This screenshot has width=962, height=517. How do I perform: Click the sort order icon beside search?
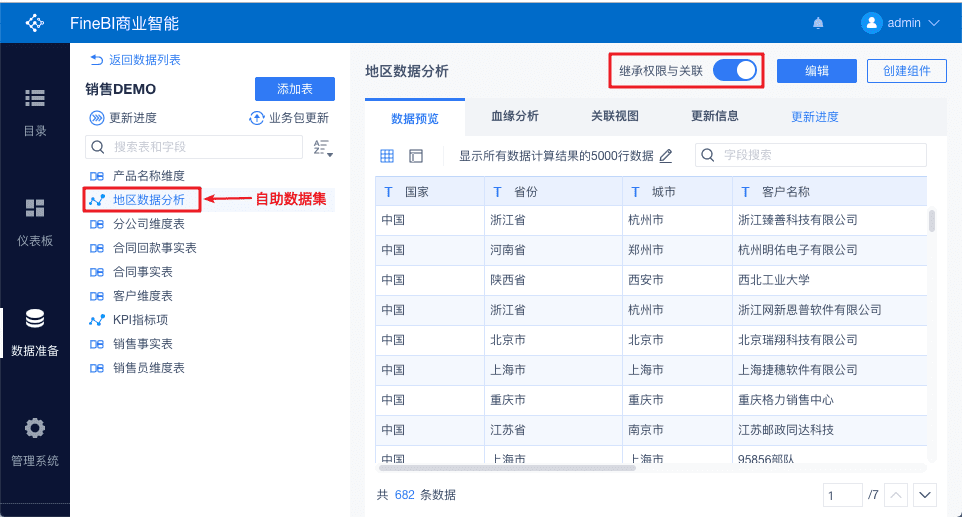tap(323, 148)
